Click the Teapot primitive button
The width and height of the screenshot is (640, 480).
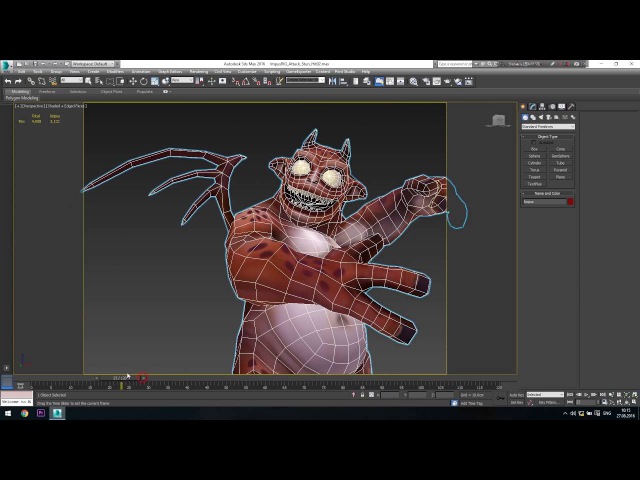535,177
